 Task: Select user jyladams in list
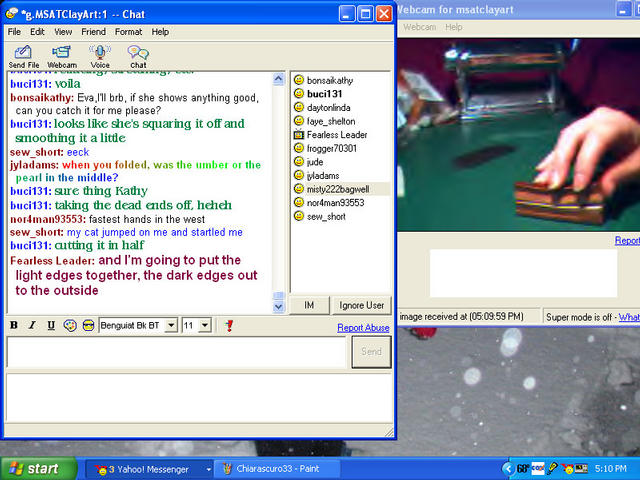click(x=323, y=176)
